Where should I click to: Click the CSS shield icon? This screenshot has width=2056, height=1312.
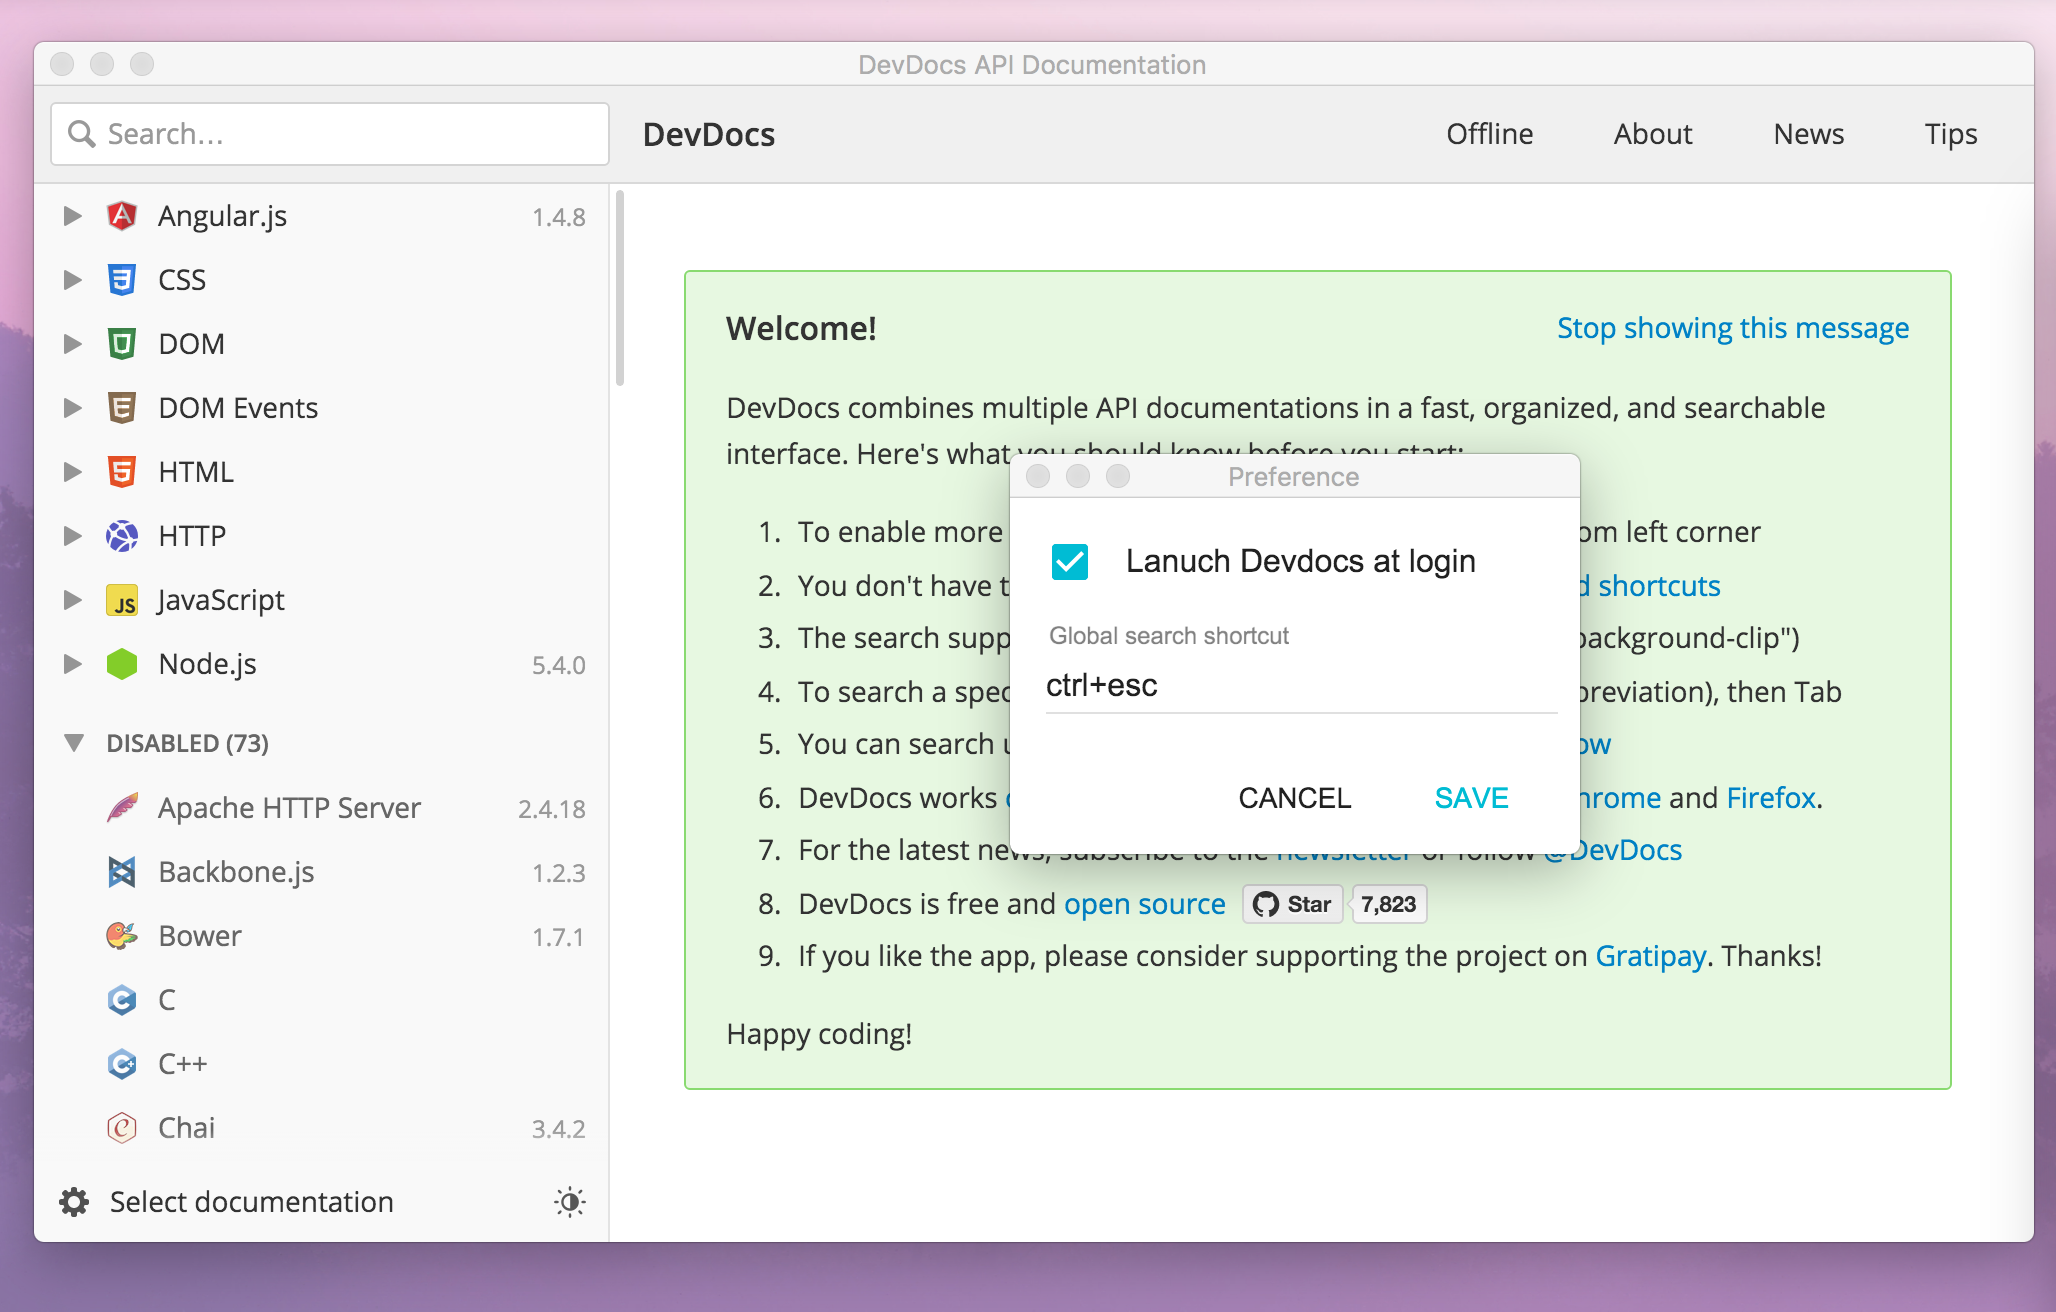click(122, 280)
